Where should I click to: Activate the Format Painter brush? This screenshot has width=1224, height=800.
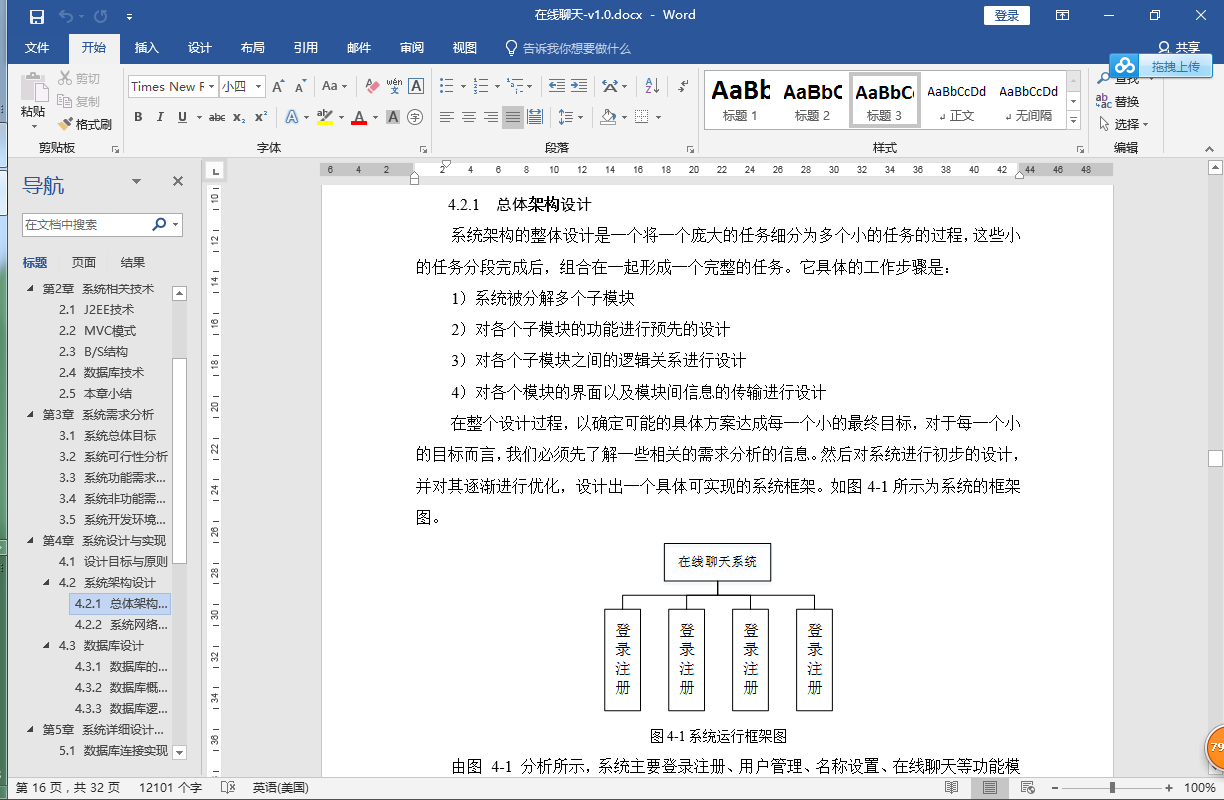point(85,124)
